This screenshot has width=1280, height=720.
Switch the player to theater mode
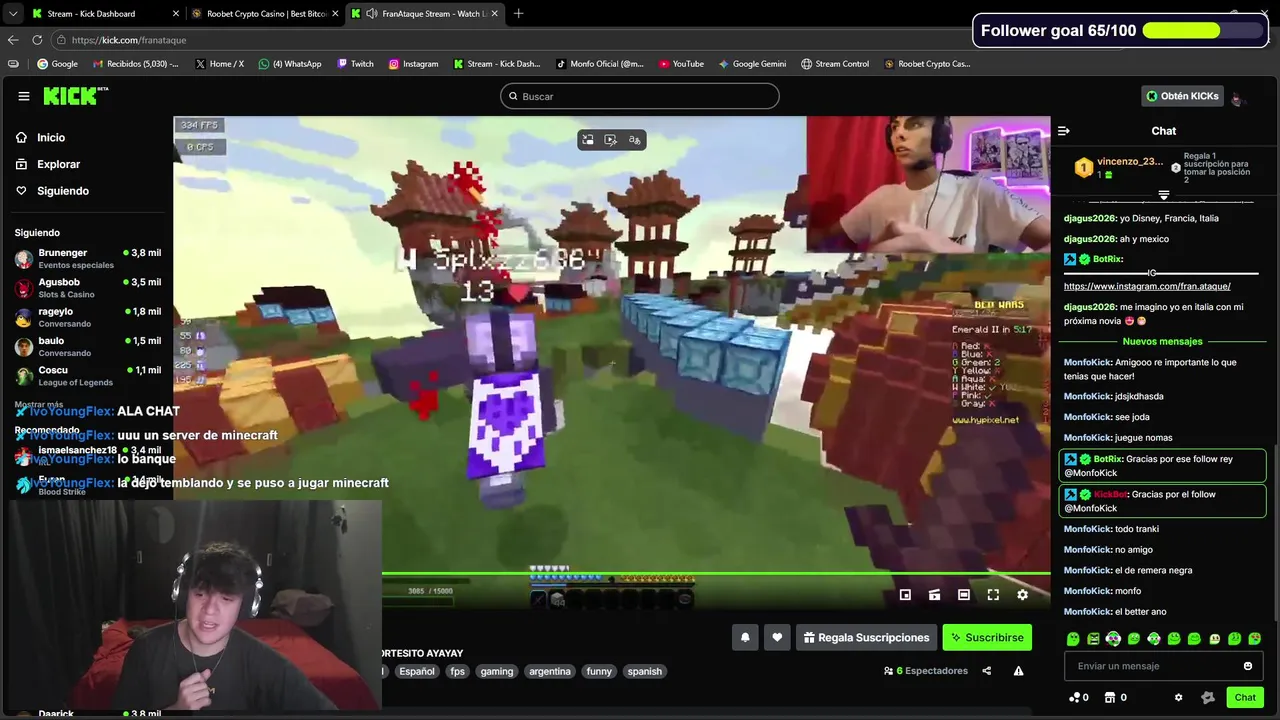pyautogui.click(x=964, y=595)
